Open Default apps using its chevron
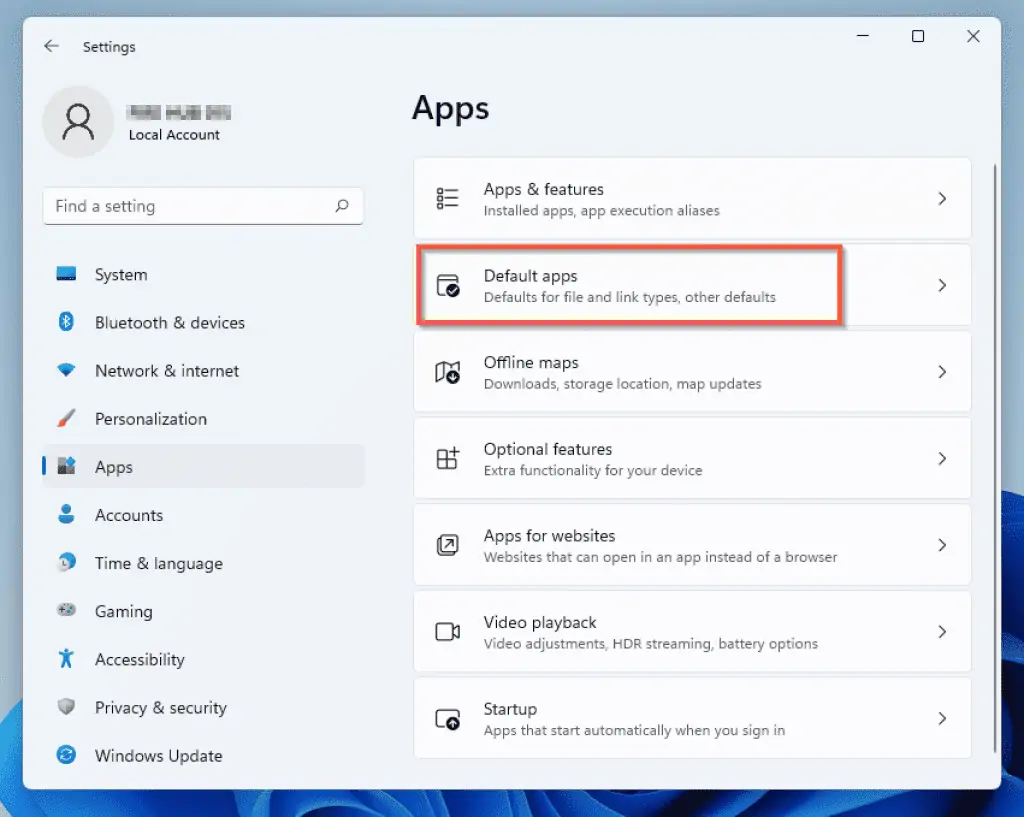Image resolution: width=1024 pixels, height=817 pixels. [x=942, y=285]
